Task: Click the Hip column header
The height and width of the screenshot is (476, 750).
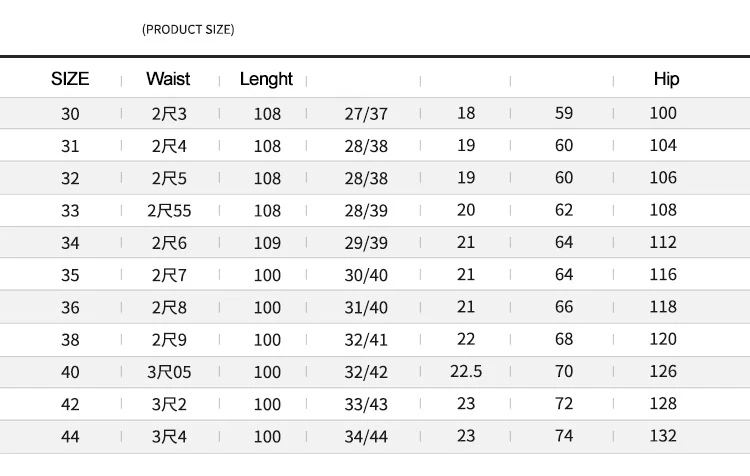Action: coord(666,79)
